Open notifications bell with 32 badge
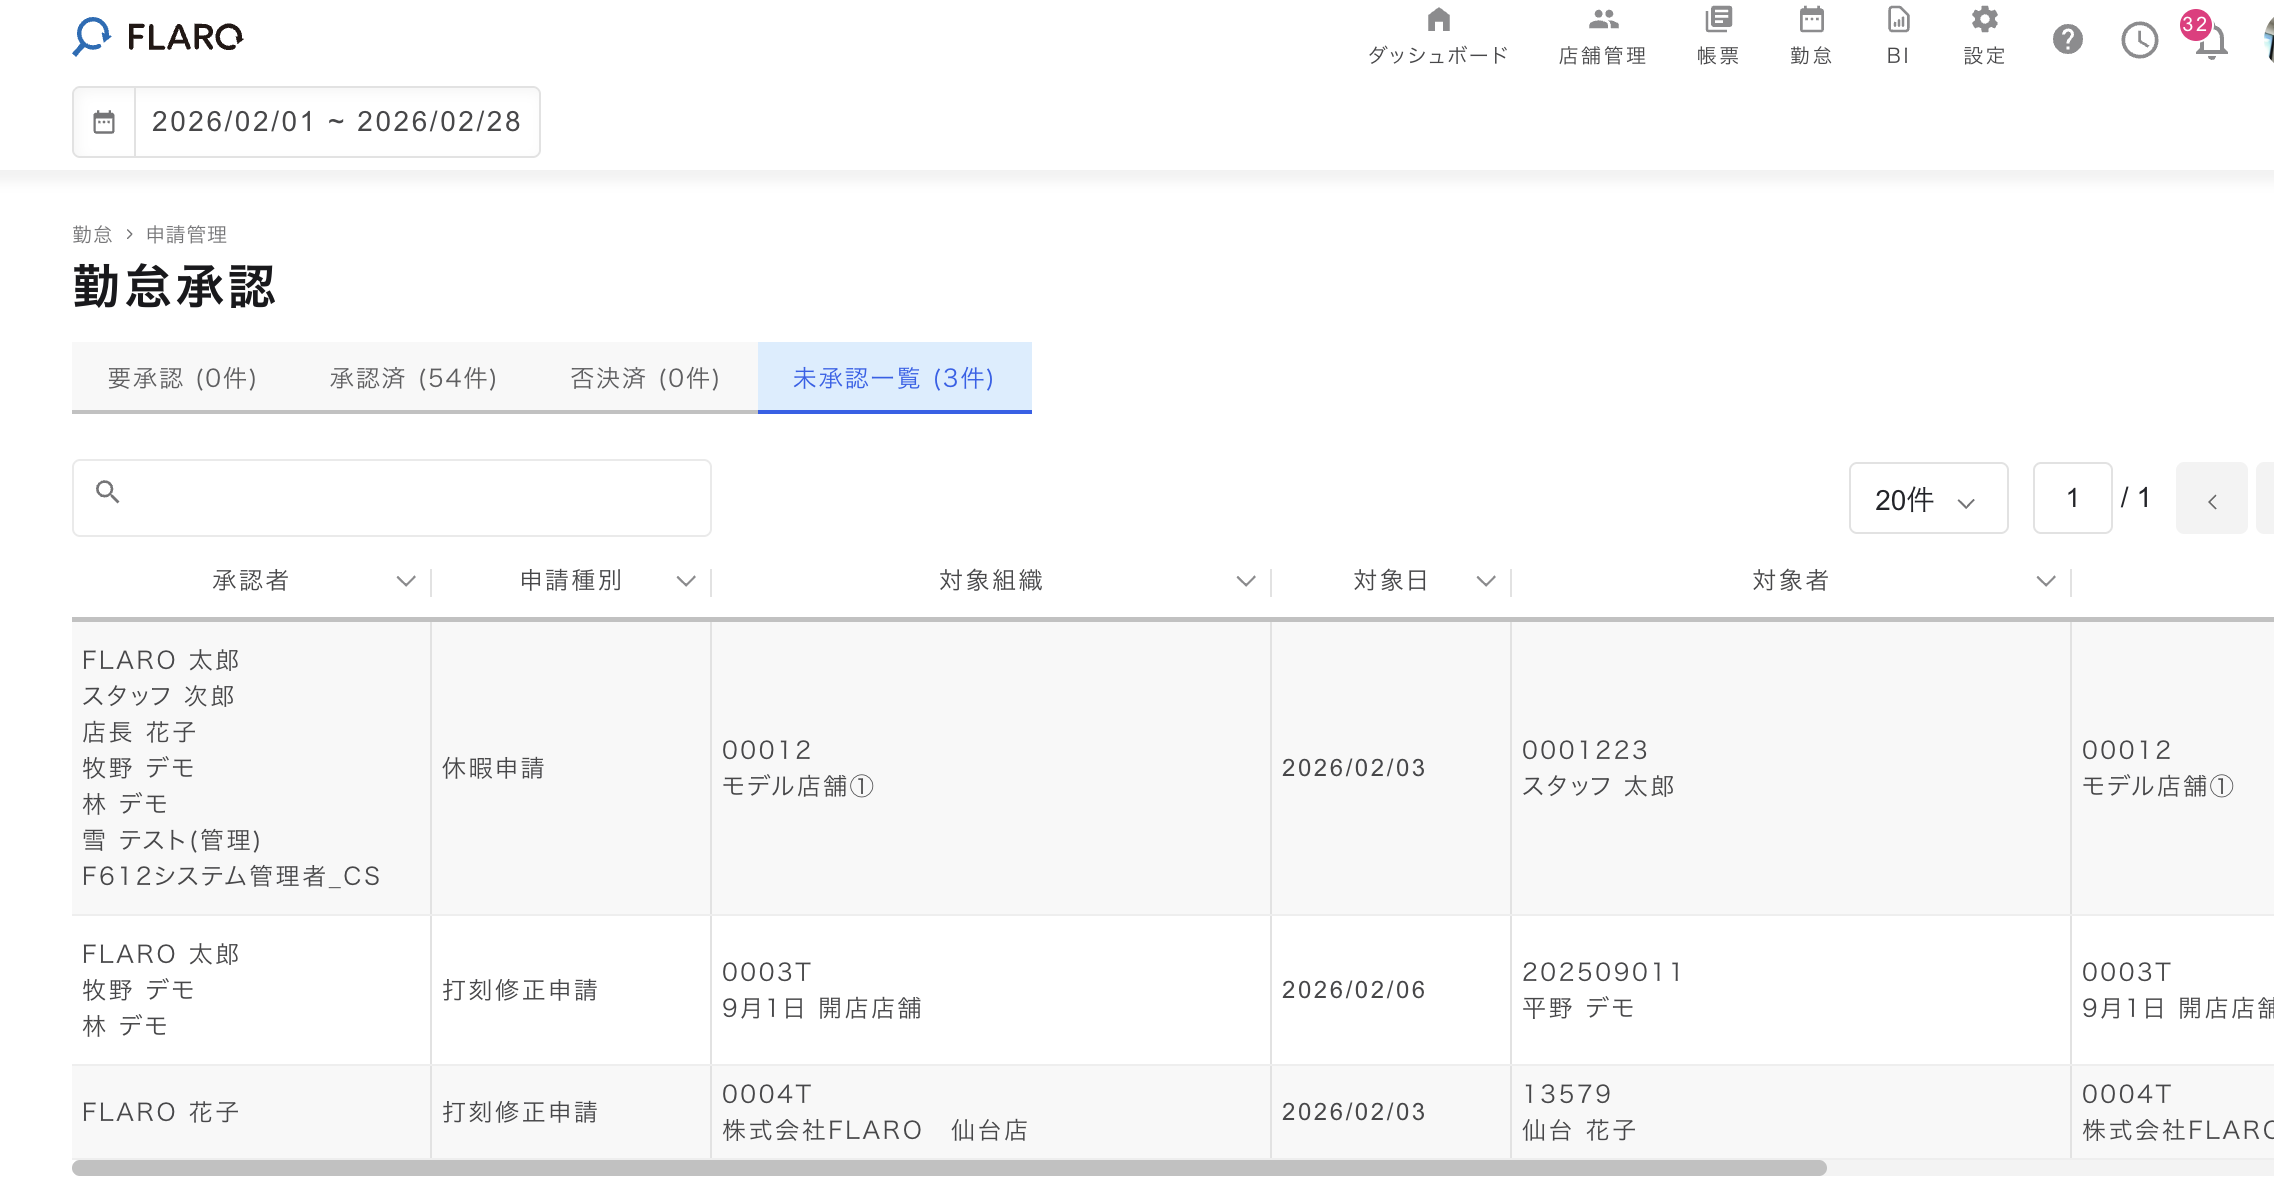This screenshot has width=2274, height=1202. 2211,40
